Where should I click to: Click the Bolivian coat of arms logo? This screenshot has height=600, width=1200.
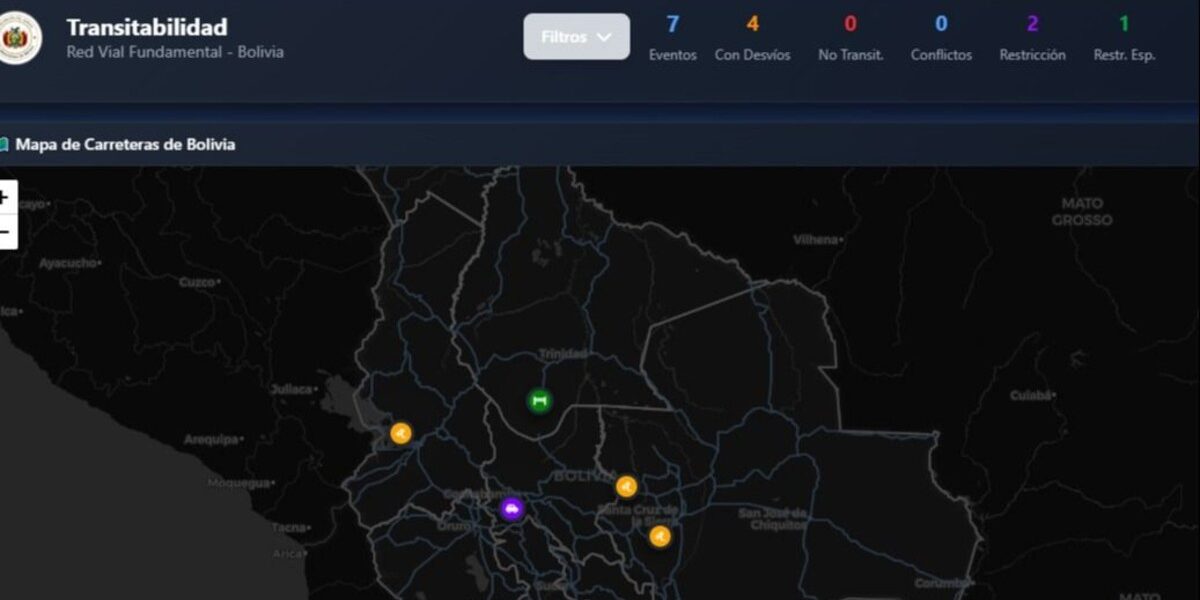[17, 38]
